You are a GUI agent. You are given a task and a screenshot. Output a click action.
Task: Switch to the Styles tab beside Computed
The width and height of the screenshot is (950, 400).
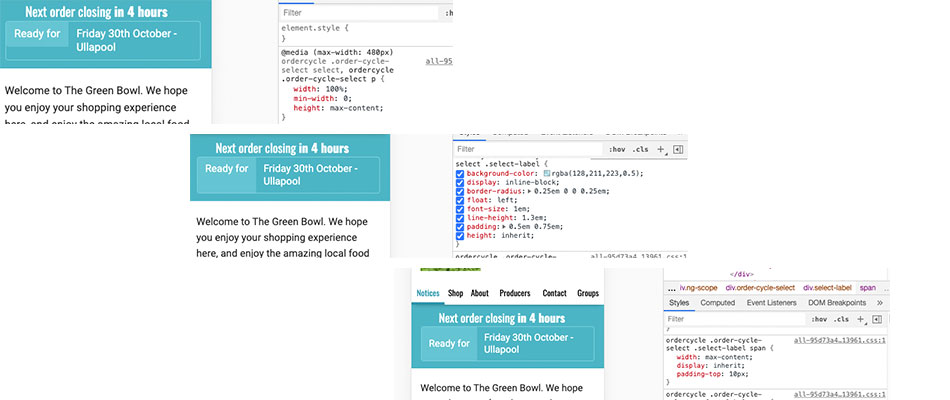(679, 302)
